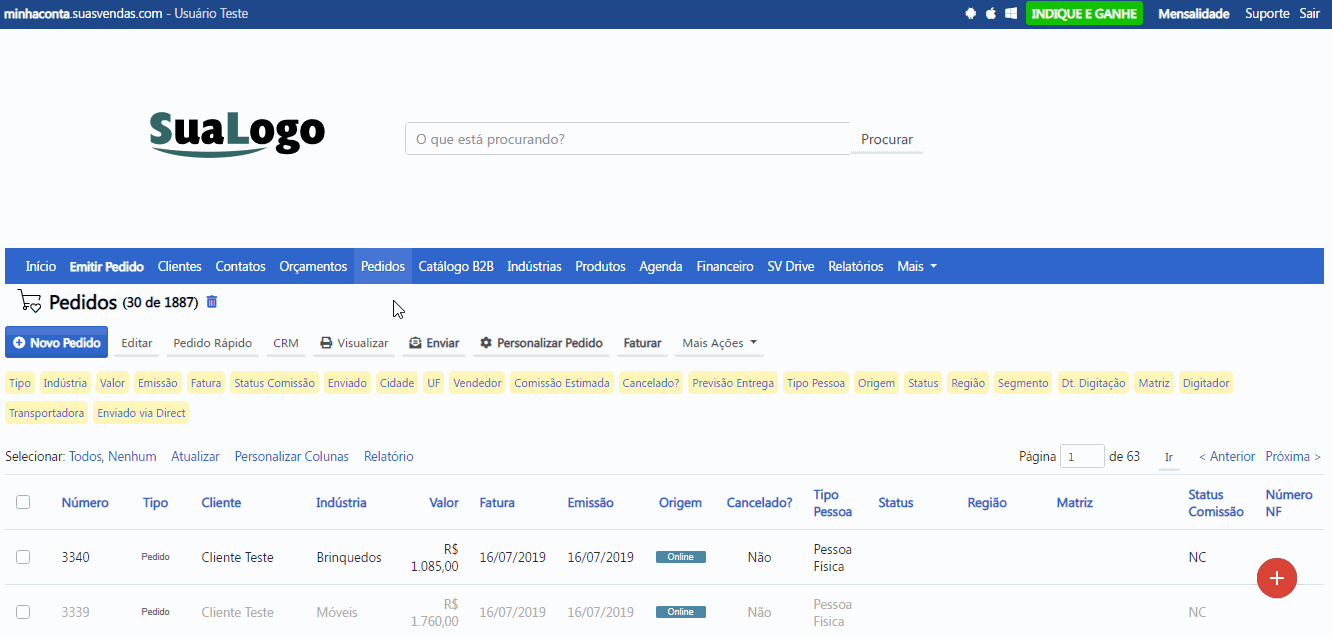Open the Relatórios menu
This screenshot has width=1332, height=639.
(x=856, y=266)
